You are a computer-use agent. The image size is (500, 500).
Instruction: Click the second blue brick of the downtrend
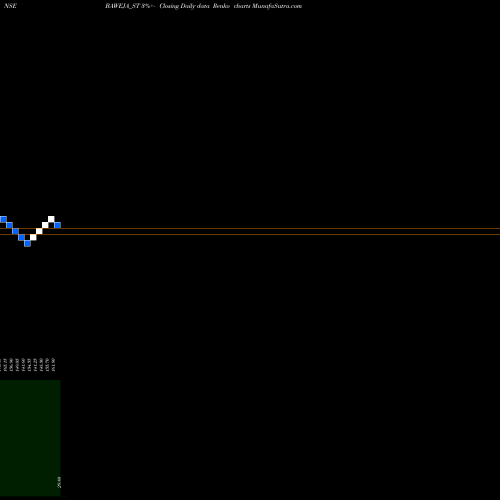coord(9,225)
